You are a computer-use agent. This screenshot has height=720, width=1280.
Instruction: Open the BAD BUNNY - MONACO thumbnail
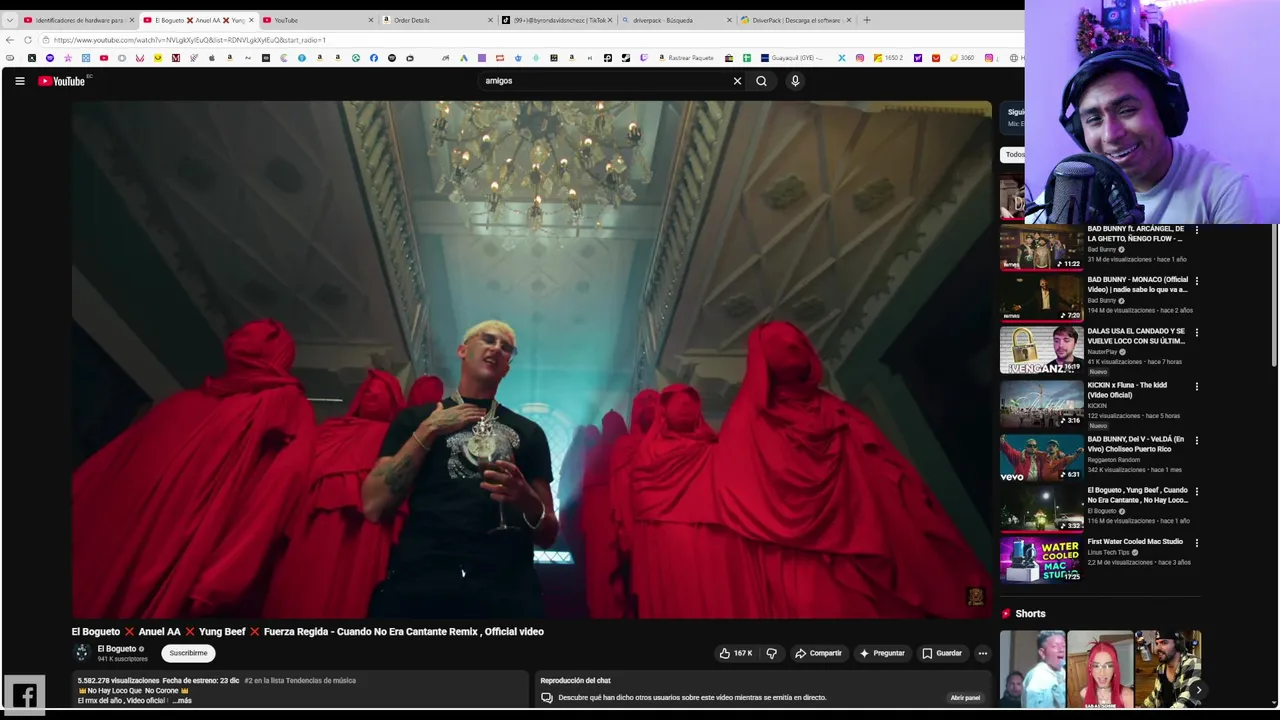coord(1041,298)
